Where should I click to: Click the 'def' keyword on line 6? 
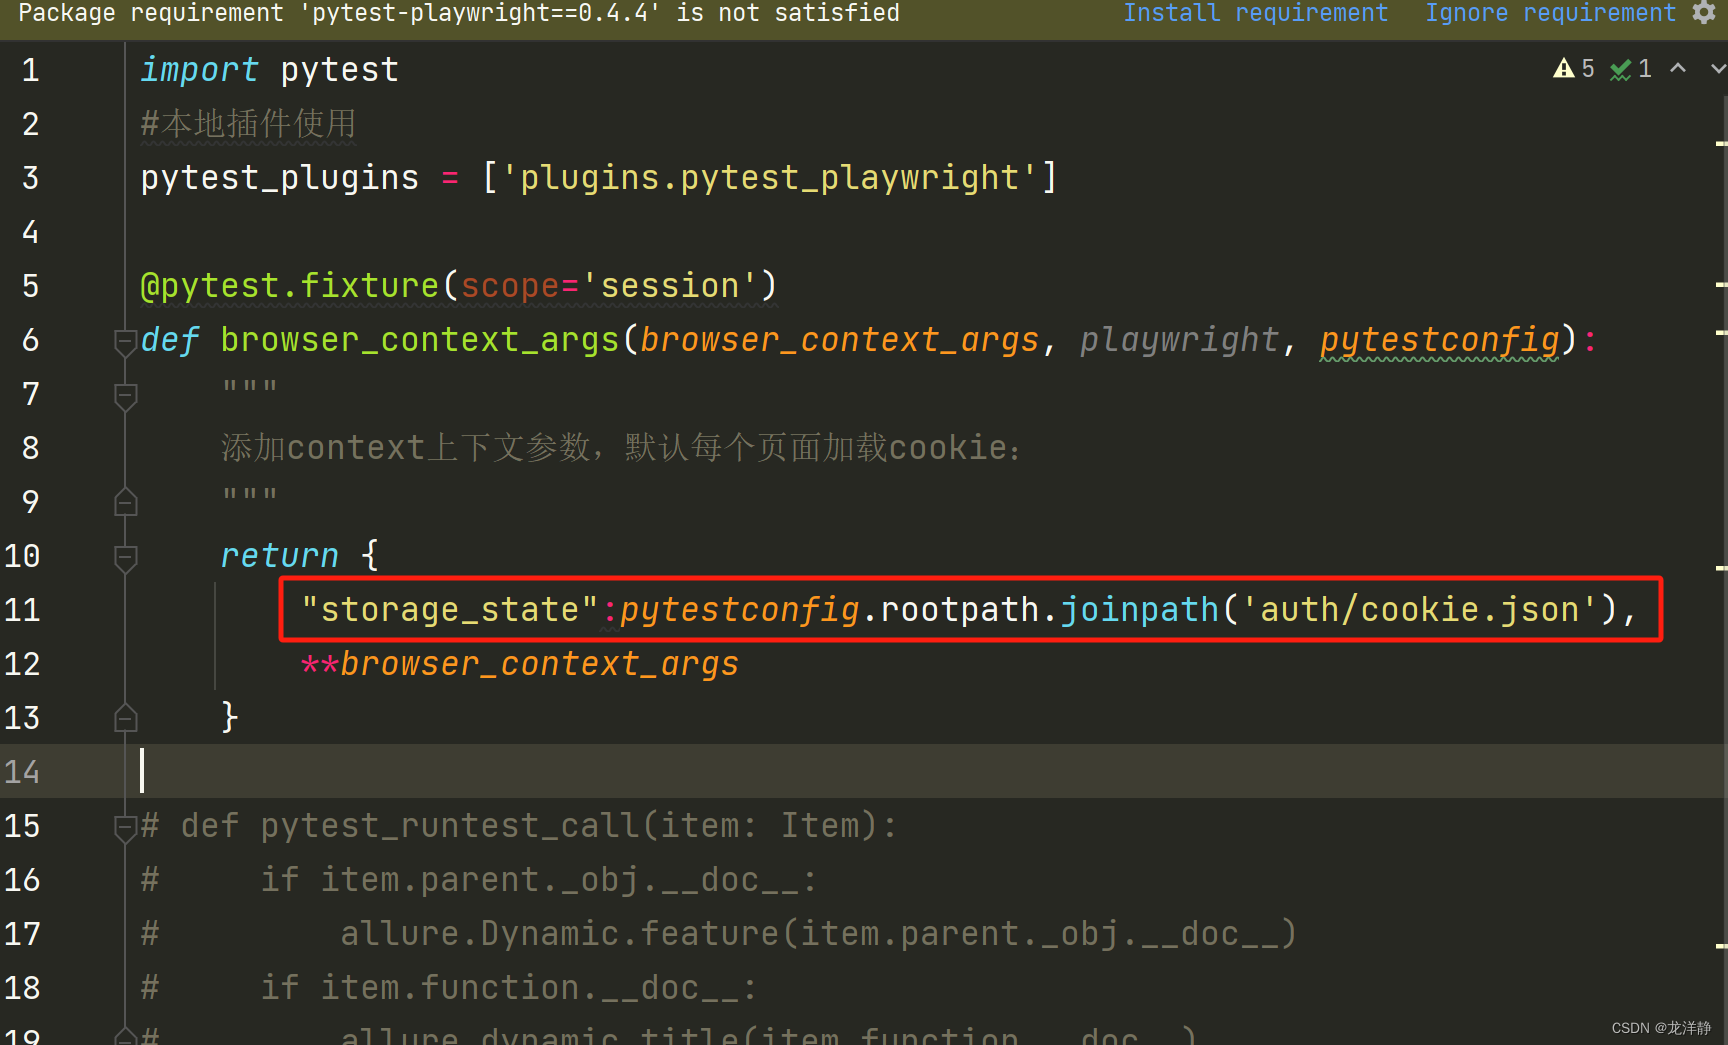click(169, 340)
